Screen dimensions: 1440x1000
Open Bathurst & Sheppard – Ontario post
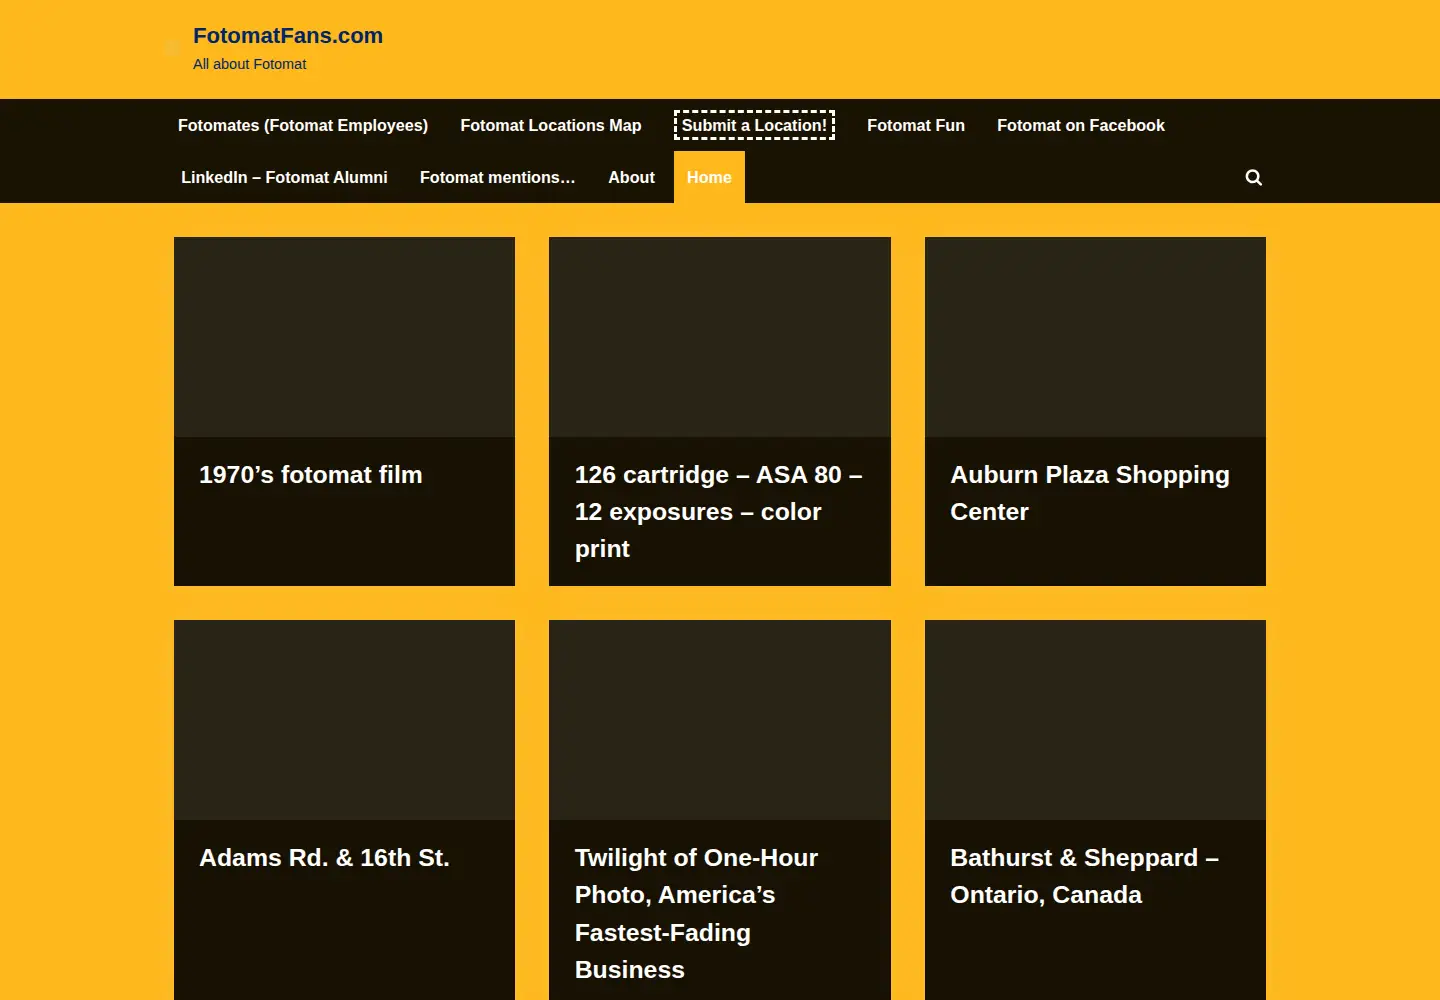point(1084,876)
